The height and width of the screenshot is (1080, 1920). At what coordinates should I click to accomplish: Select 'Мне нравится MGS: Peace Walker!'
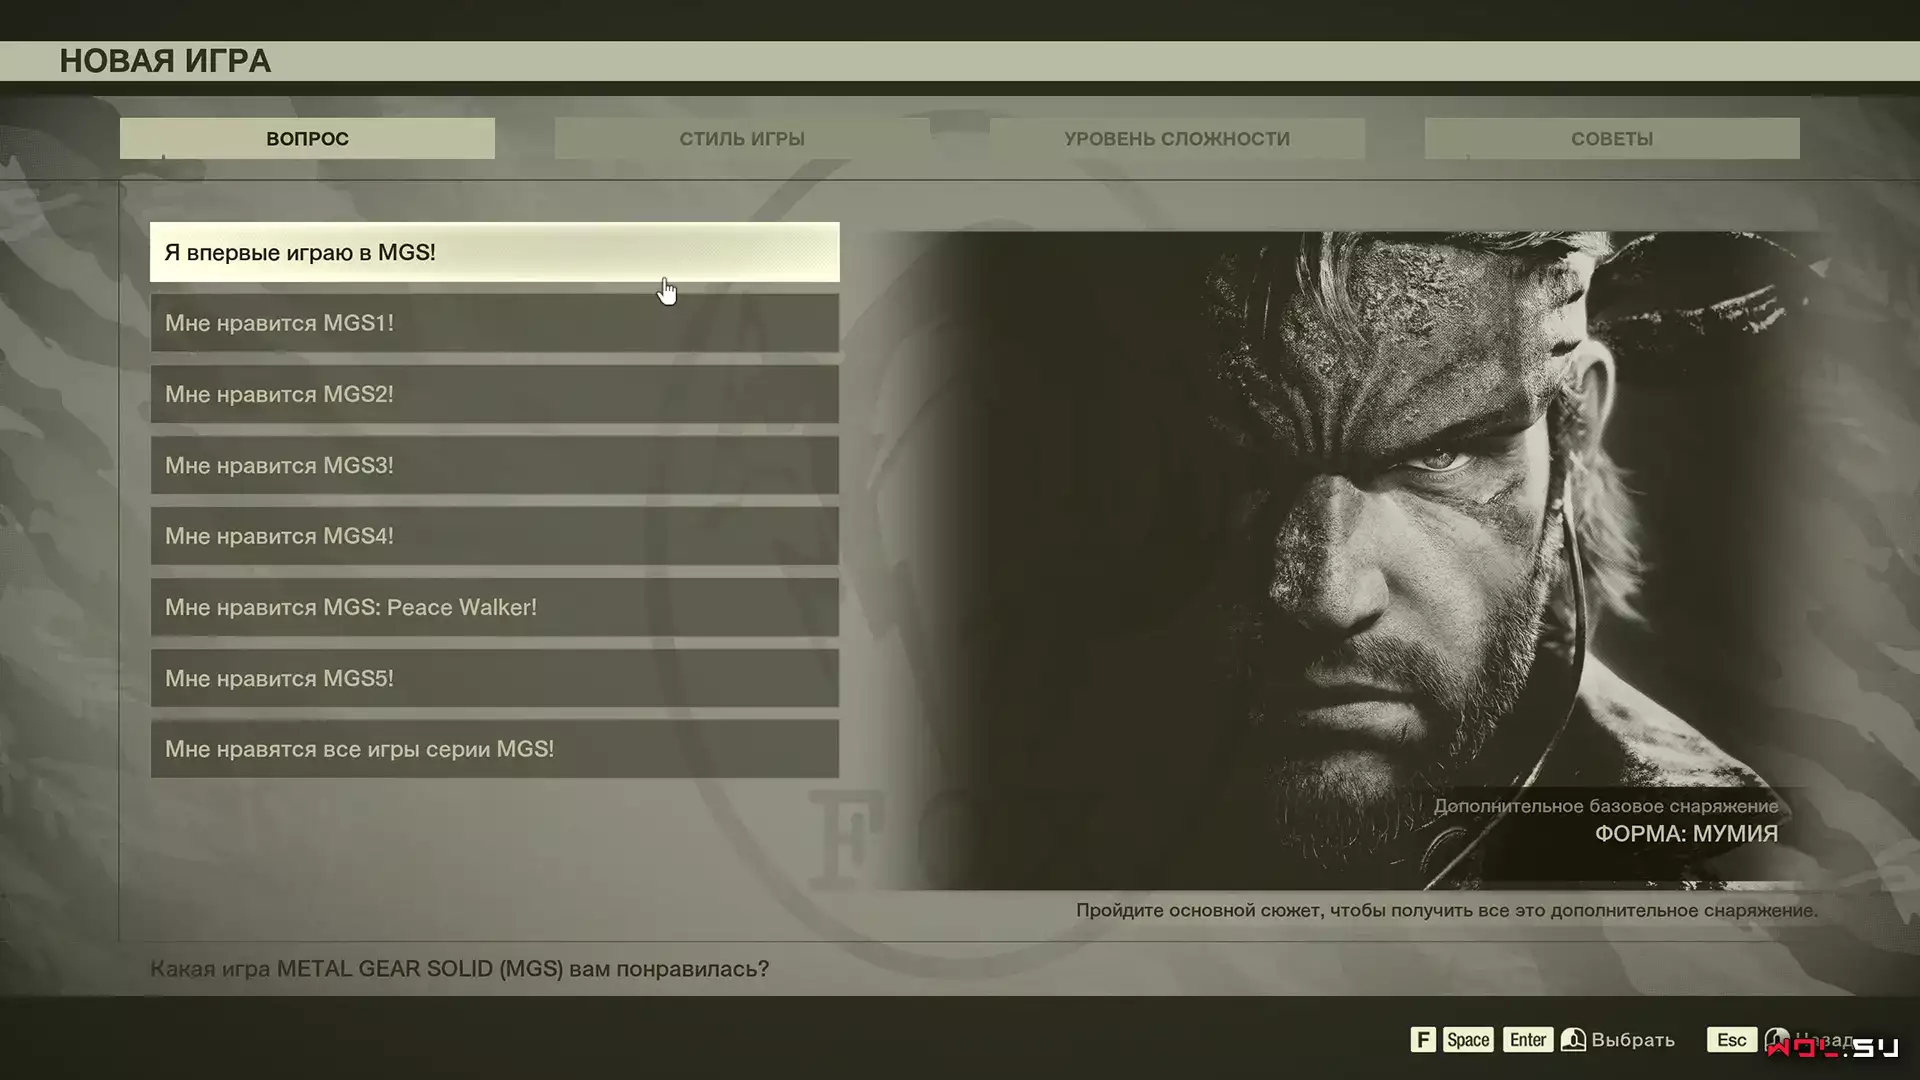[495, 607]
